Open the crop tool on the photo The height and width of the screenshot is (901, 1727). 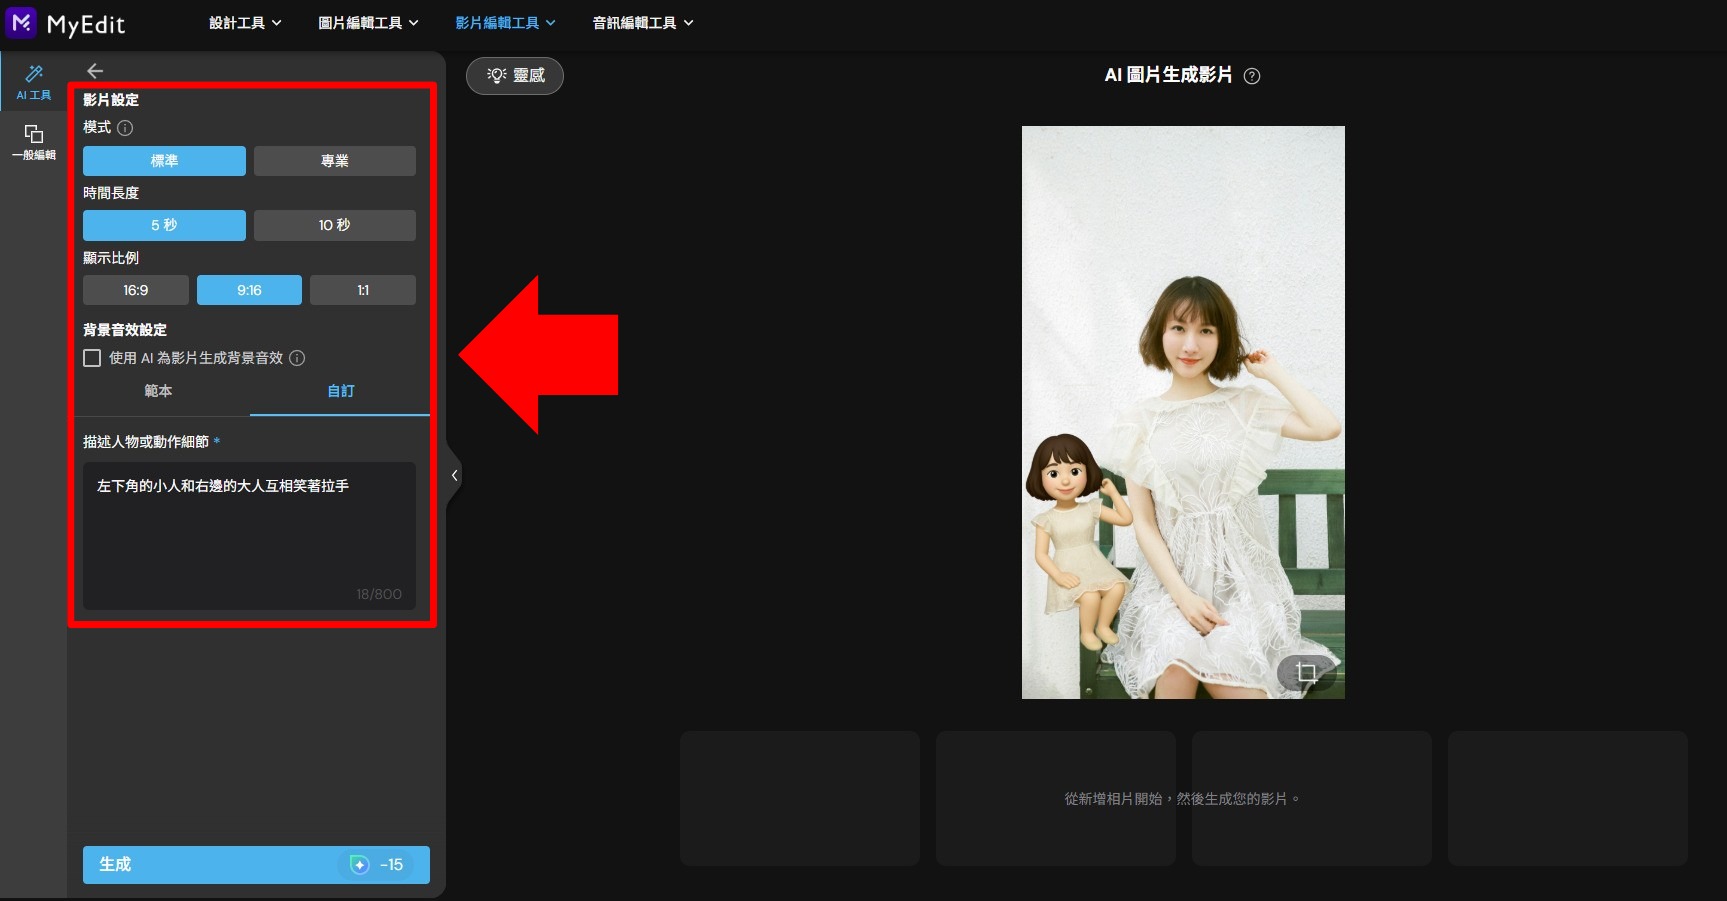point(1307,673)
